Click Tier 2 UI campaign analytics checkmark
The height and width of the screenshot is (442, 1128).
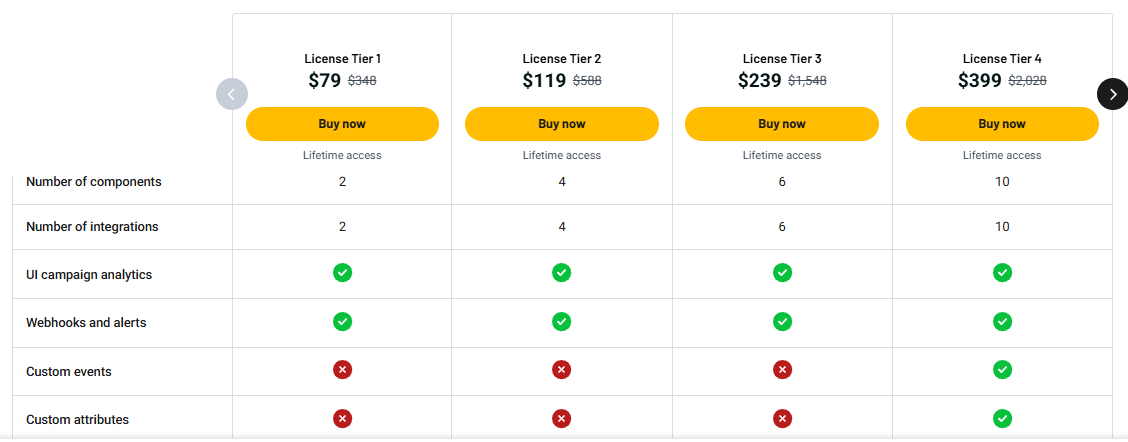pos(562,272)
